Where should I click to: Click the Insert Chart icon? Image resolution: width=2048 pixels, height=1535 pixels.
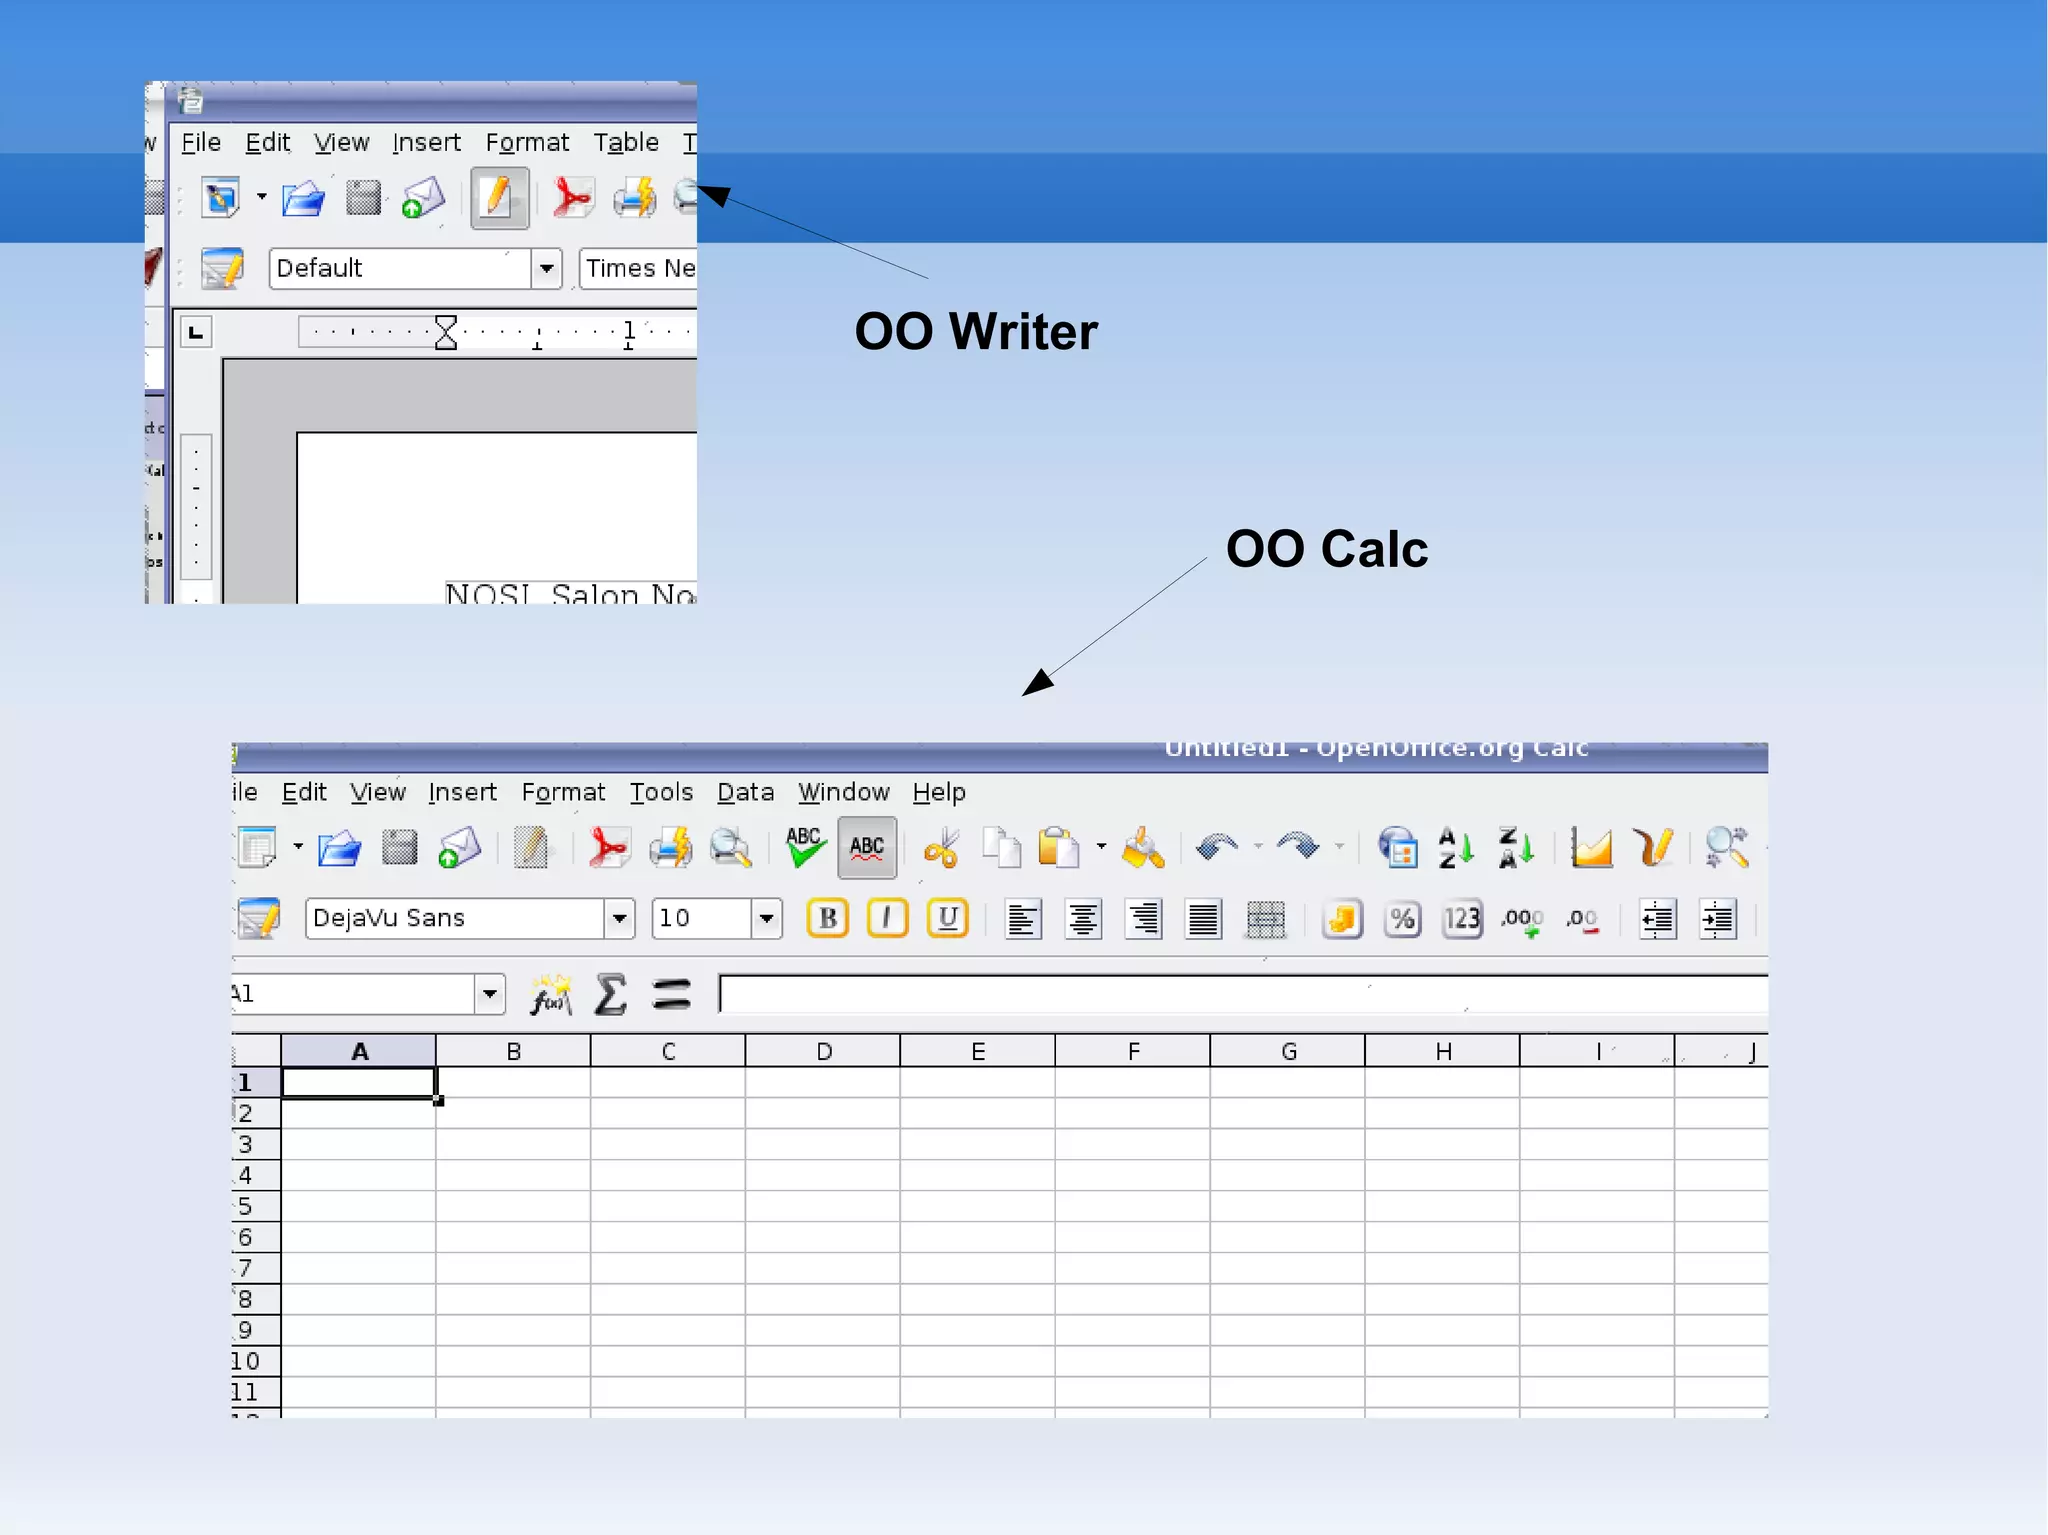point(1591,848)
